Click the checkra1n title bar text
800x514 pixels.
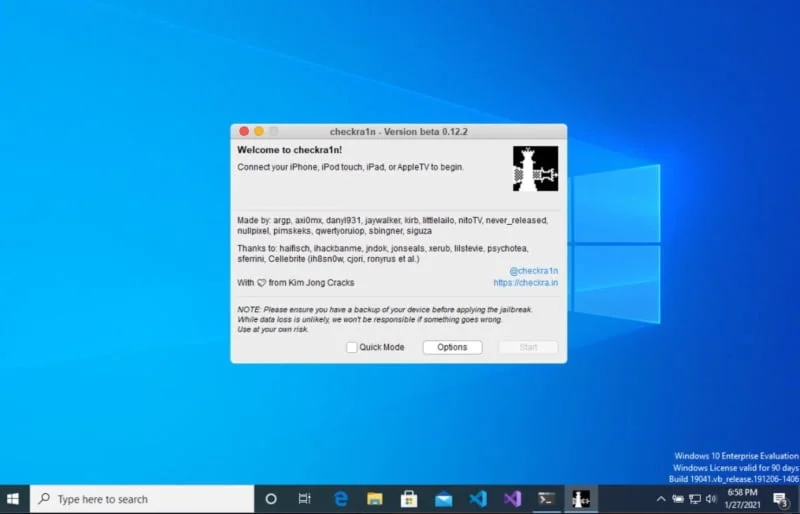tap(398, 132)
